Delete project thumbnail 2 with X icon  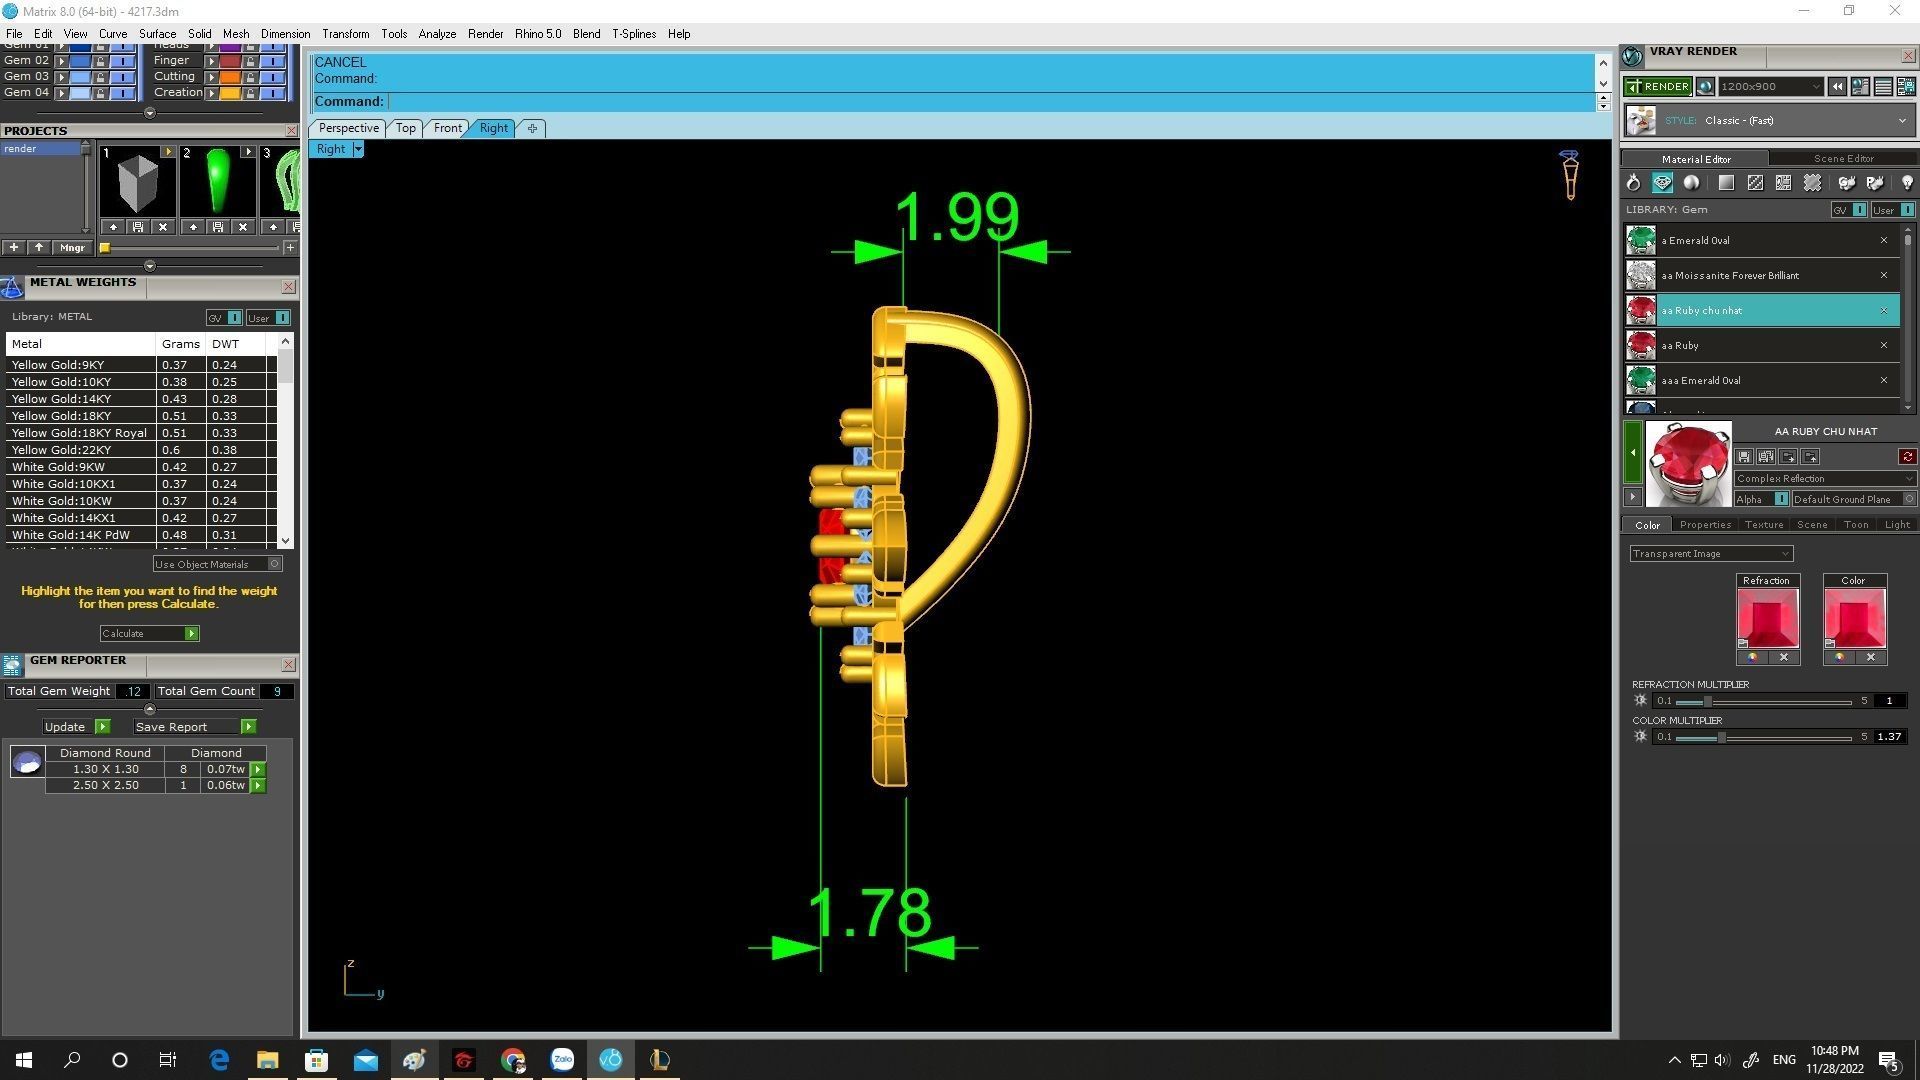coord(242,227)
